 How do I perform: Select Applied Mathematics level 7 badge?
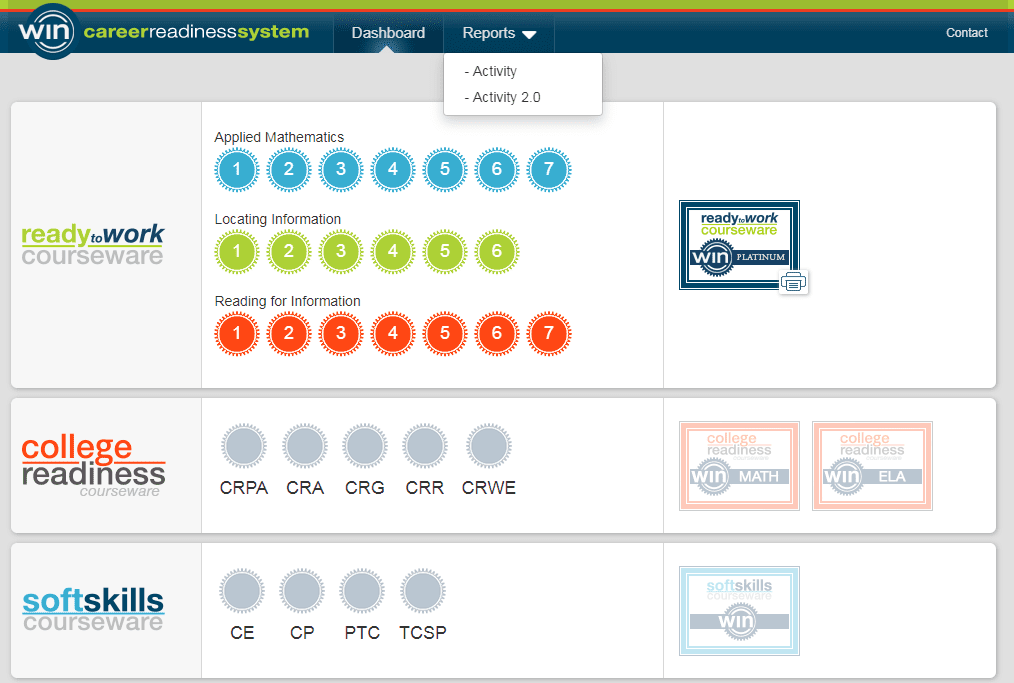548,170
